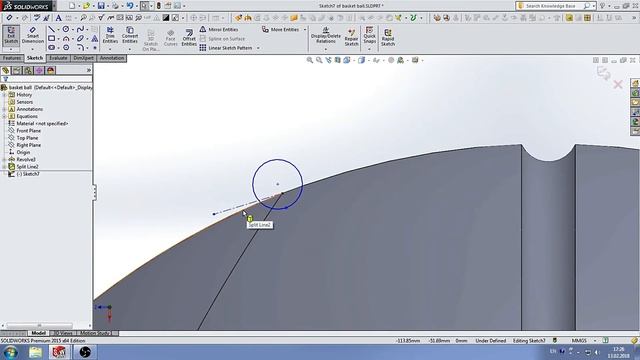
Task: Open the Linear Sketch Pattern dropdown arrow
Action: pyautogui.click(x=258, y=48)
